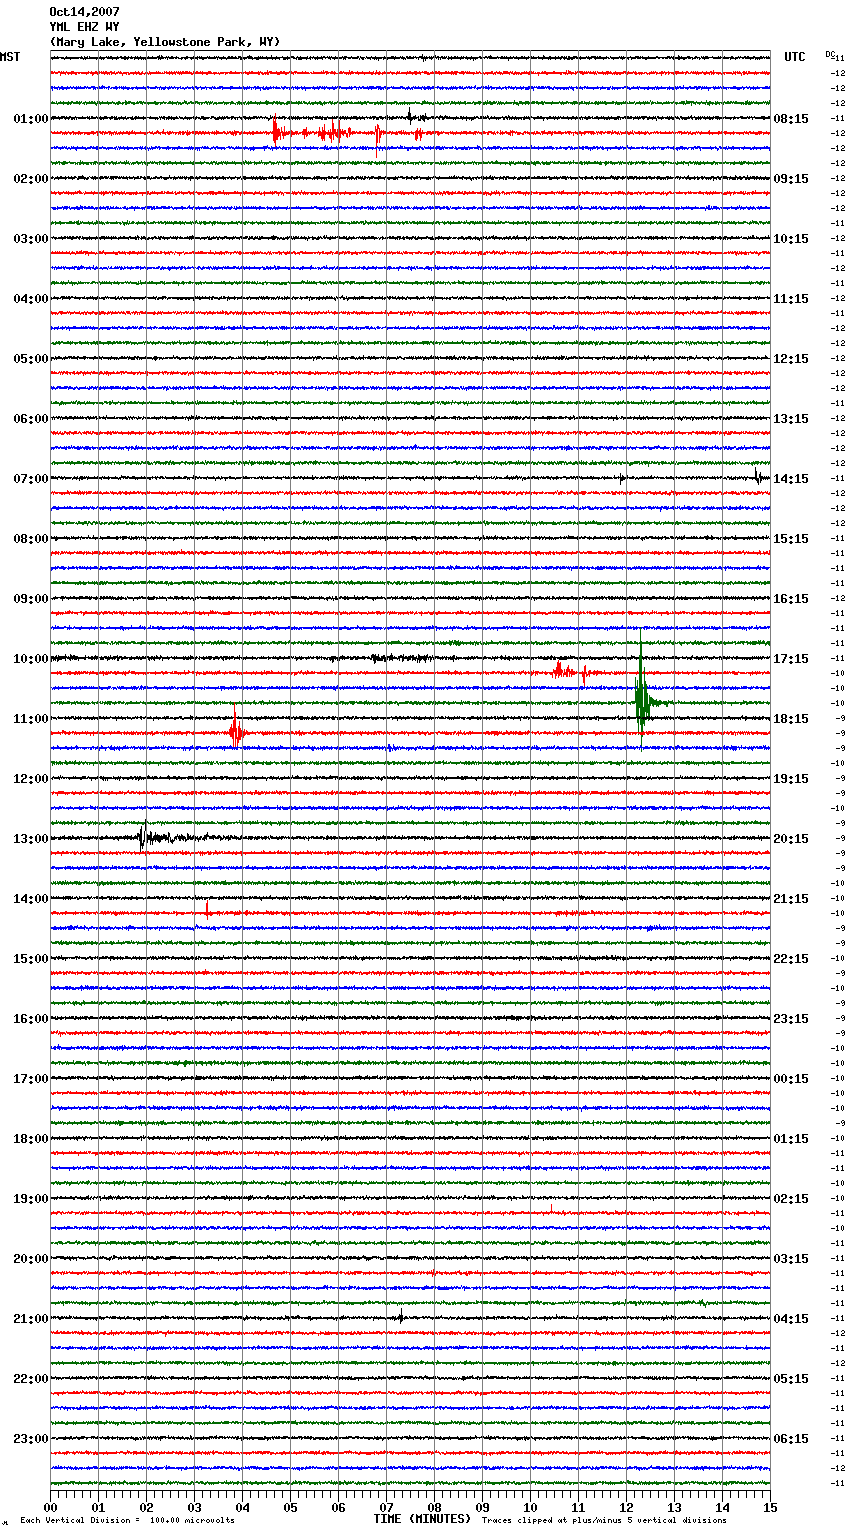
Task: Select the Mary Lake, Yellowstone Park location text
Action: coord(164,42)
